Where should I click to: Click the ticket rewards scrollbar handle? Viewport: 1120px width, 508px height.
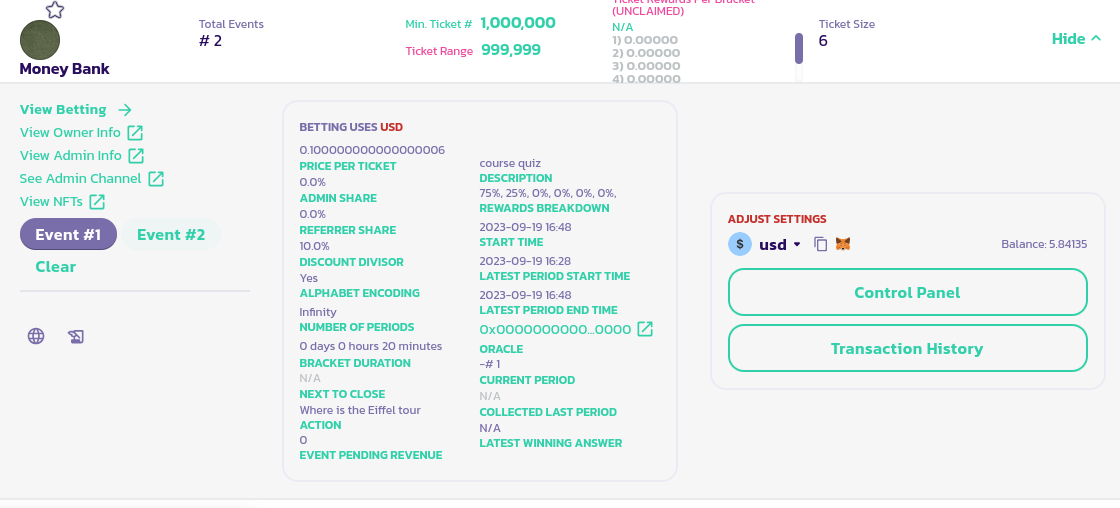(x=799, y=48)
